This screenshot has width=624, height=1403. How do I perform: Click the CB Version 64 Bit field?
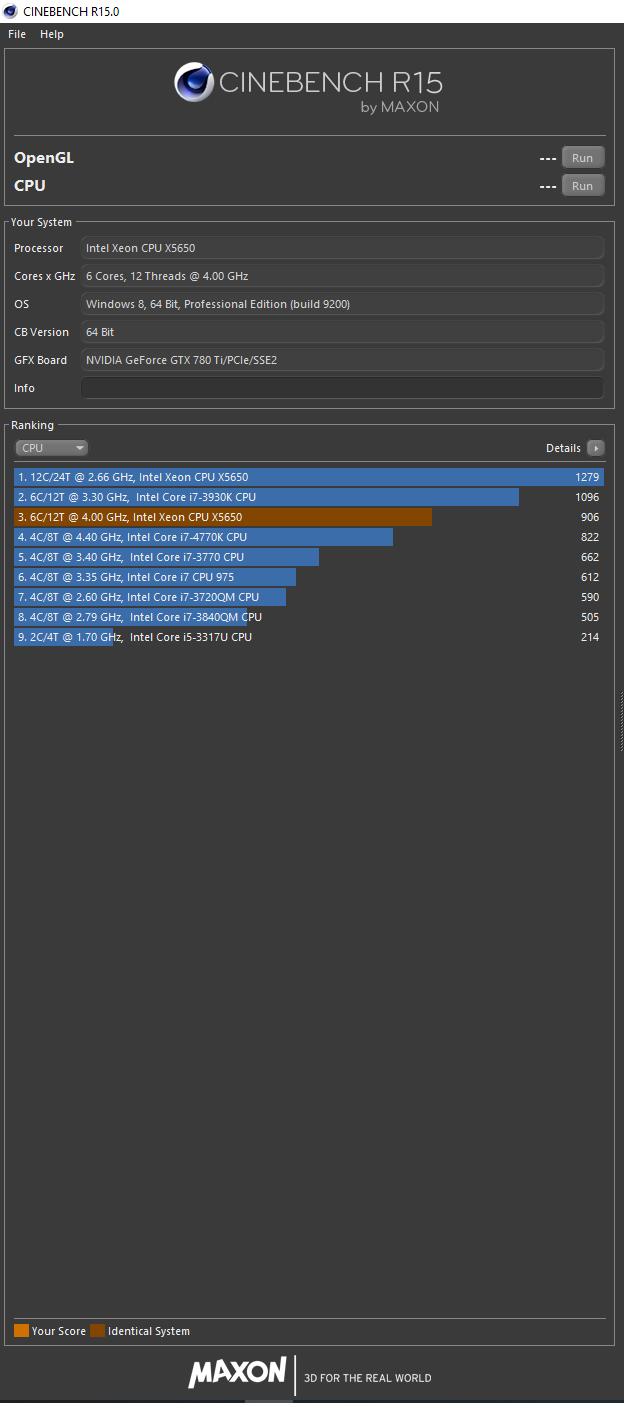click(x=342, y=332)
